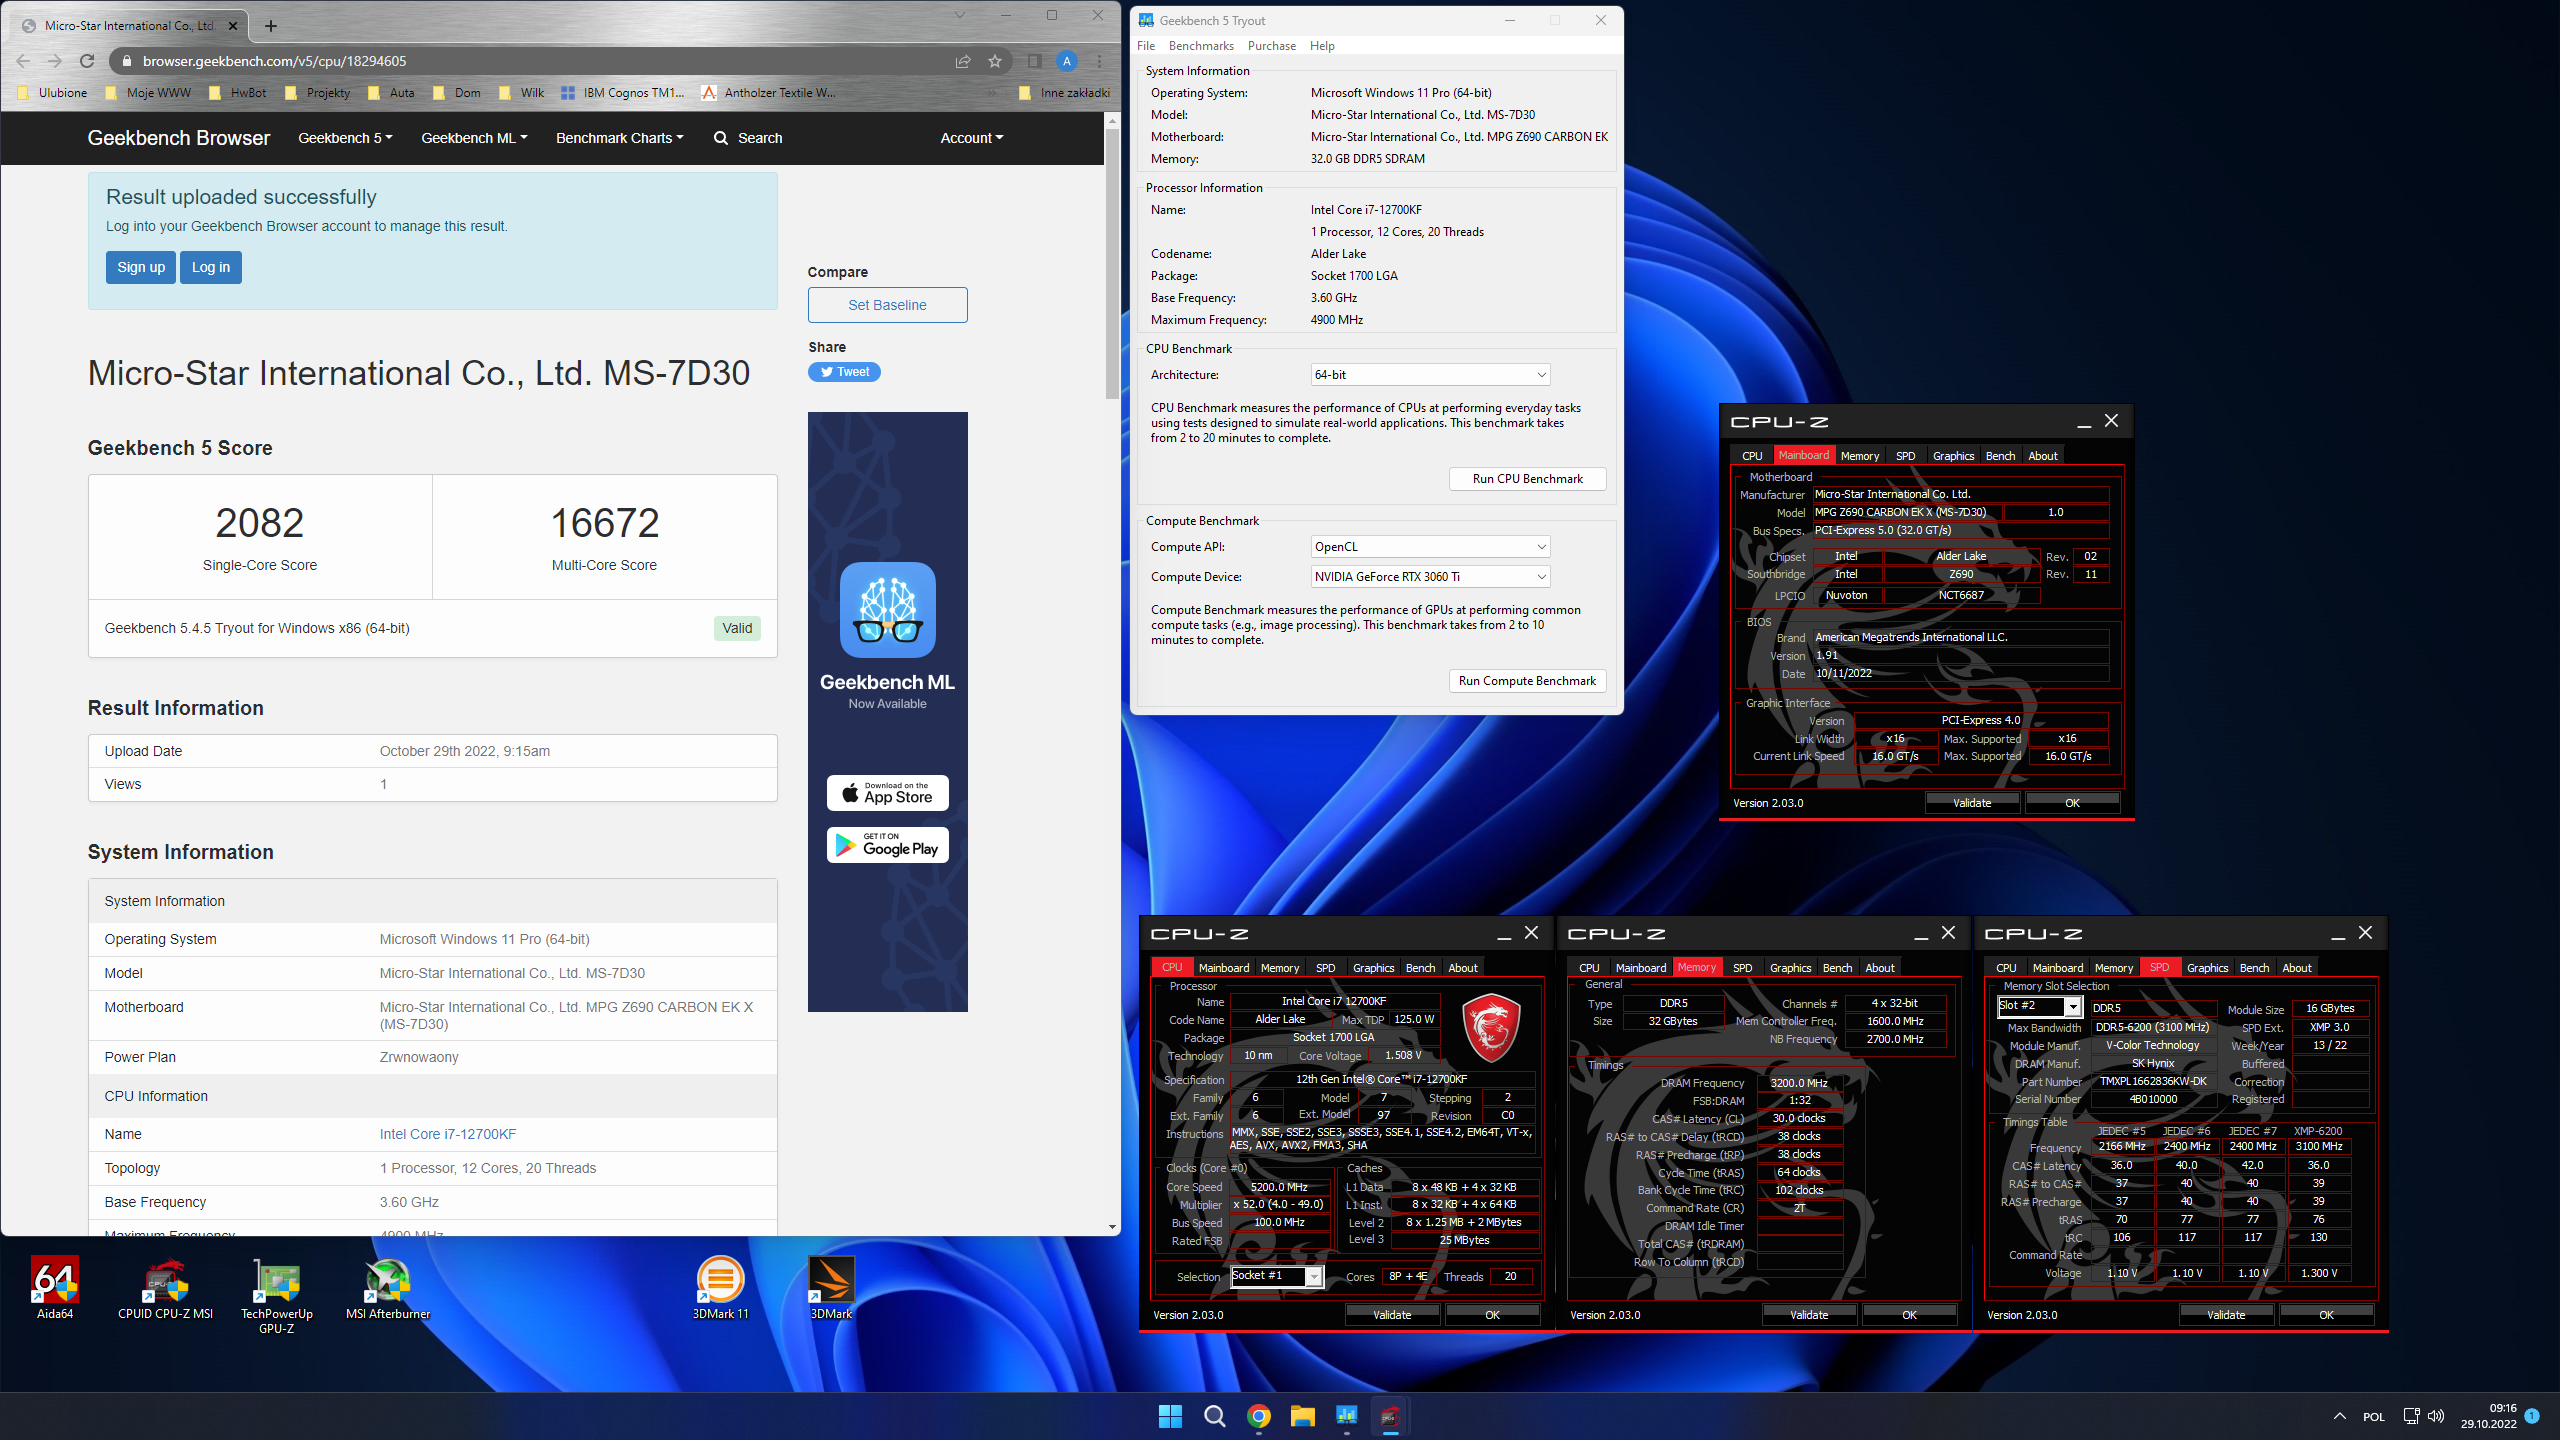The image size is (2560, 1440).
Task: Click Search in the Geekbench Browser navbar
Action: click(748, 138)
